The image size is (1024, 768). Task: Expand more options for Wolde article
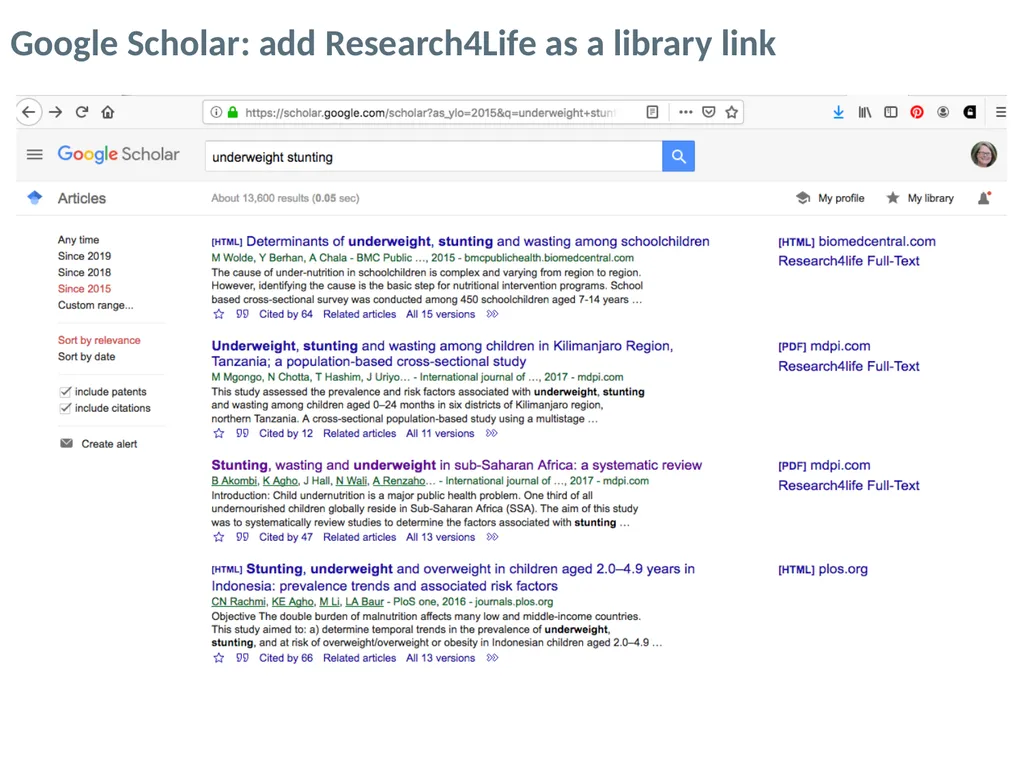[x=492, y=314]
